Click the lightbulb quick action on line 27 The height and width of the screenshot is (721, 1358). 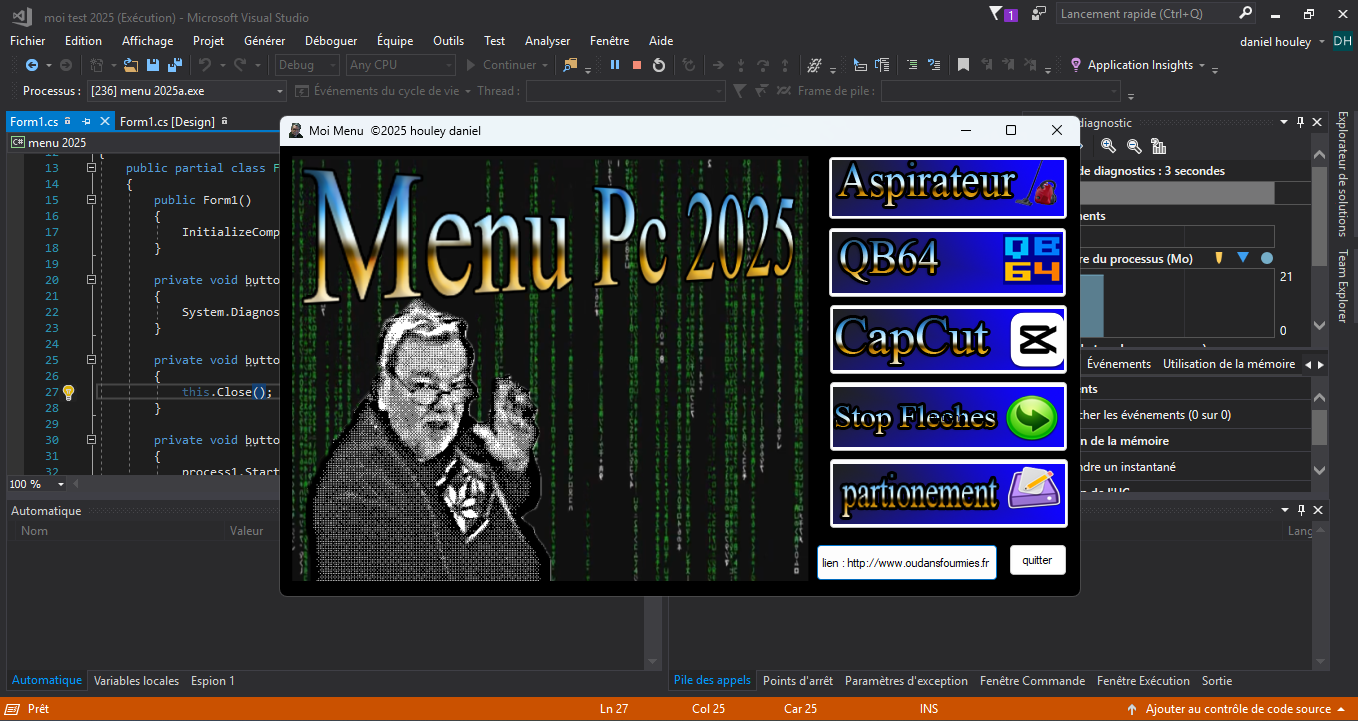(69, 392)
